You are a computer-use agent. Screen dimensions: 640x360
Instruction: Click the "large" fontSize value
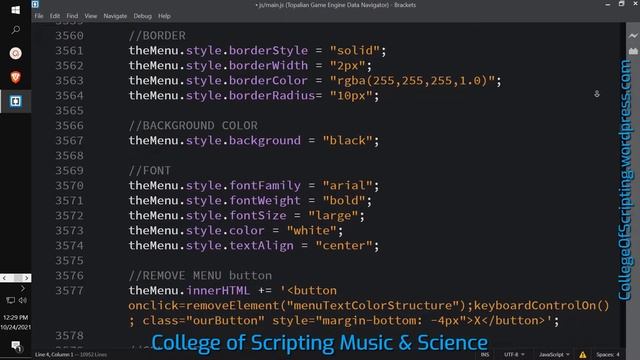click(x=333, y=216)
